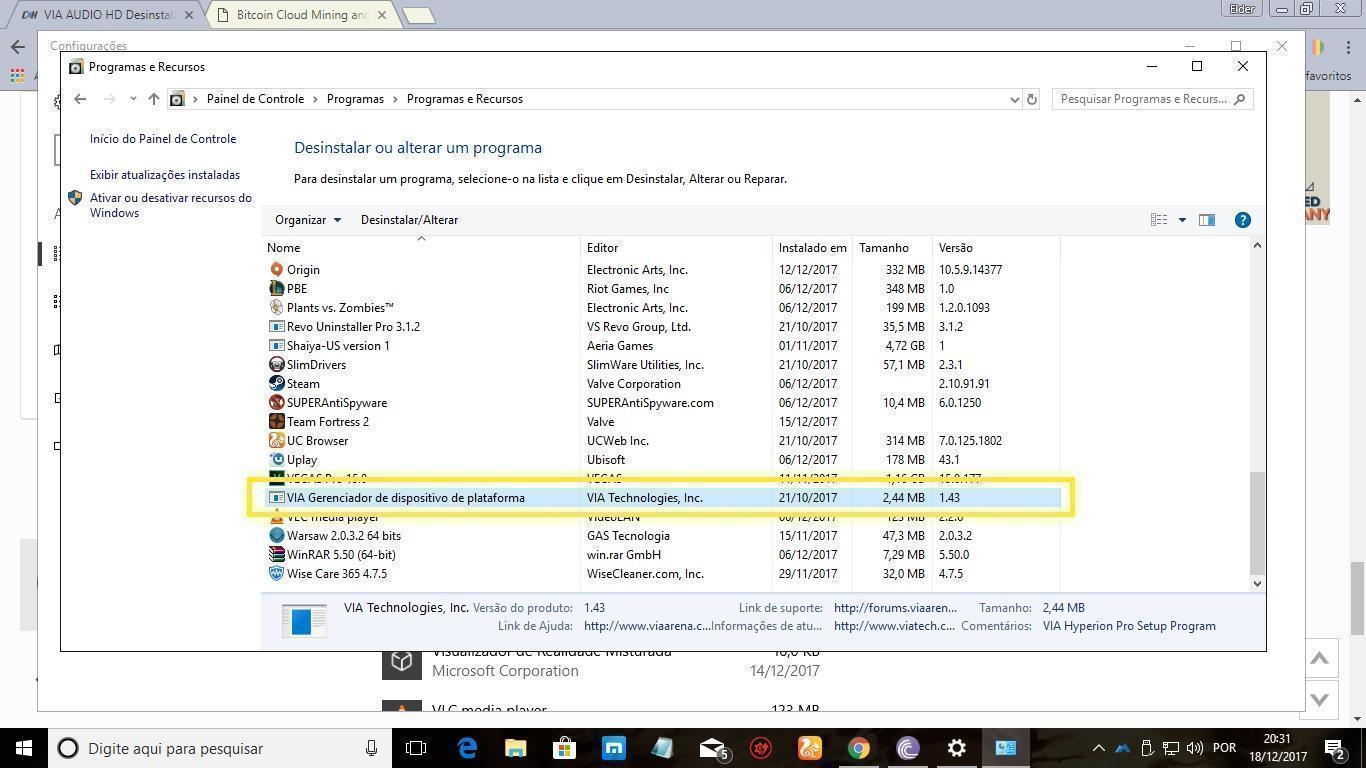Close the Bitcoin Cloud Mining tab
The height and width of the screenshot is (768, 1366).
[x=381, y=15]
